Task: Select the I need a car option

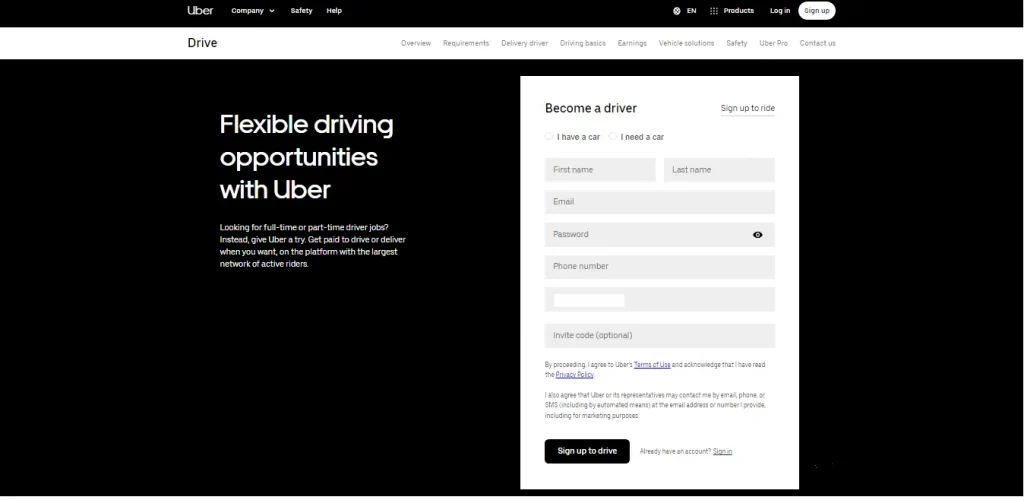Action: coord(613,136)
